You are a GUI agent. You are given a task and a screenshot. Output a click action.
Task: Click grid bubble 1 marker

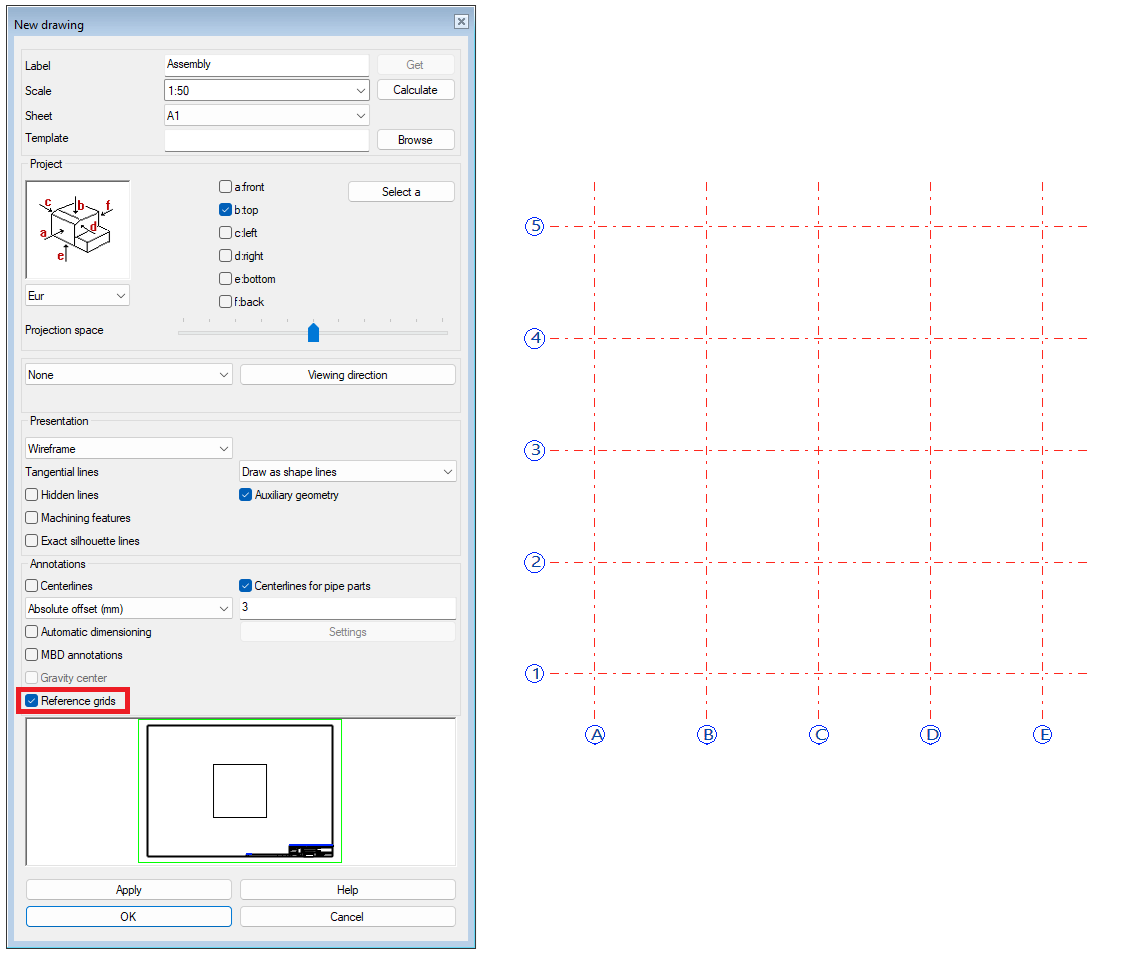(535, 674)
